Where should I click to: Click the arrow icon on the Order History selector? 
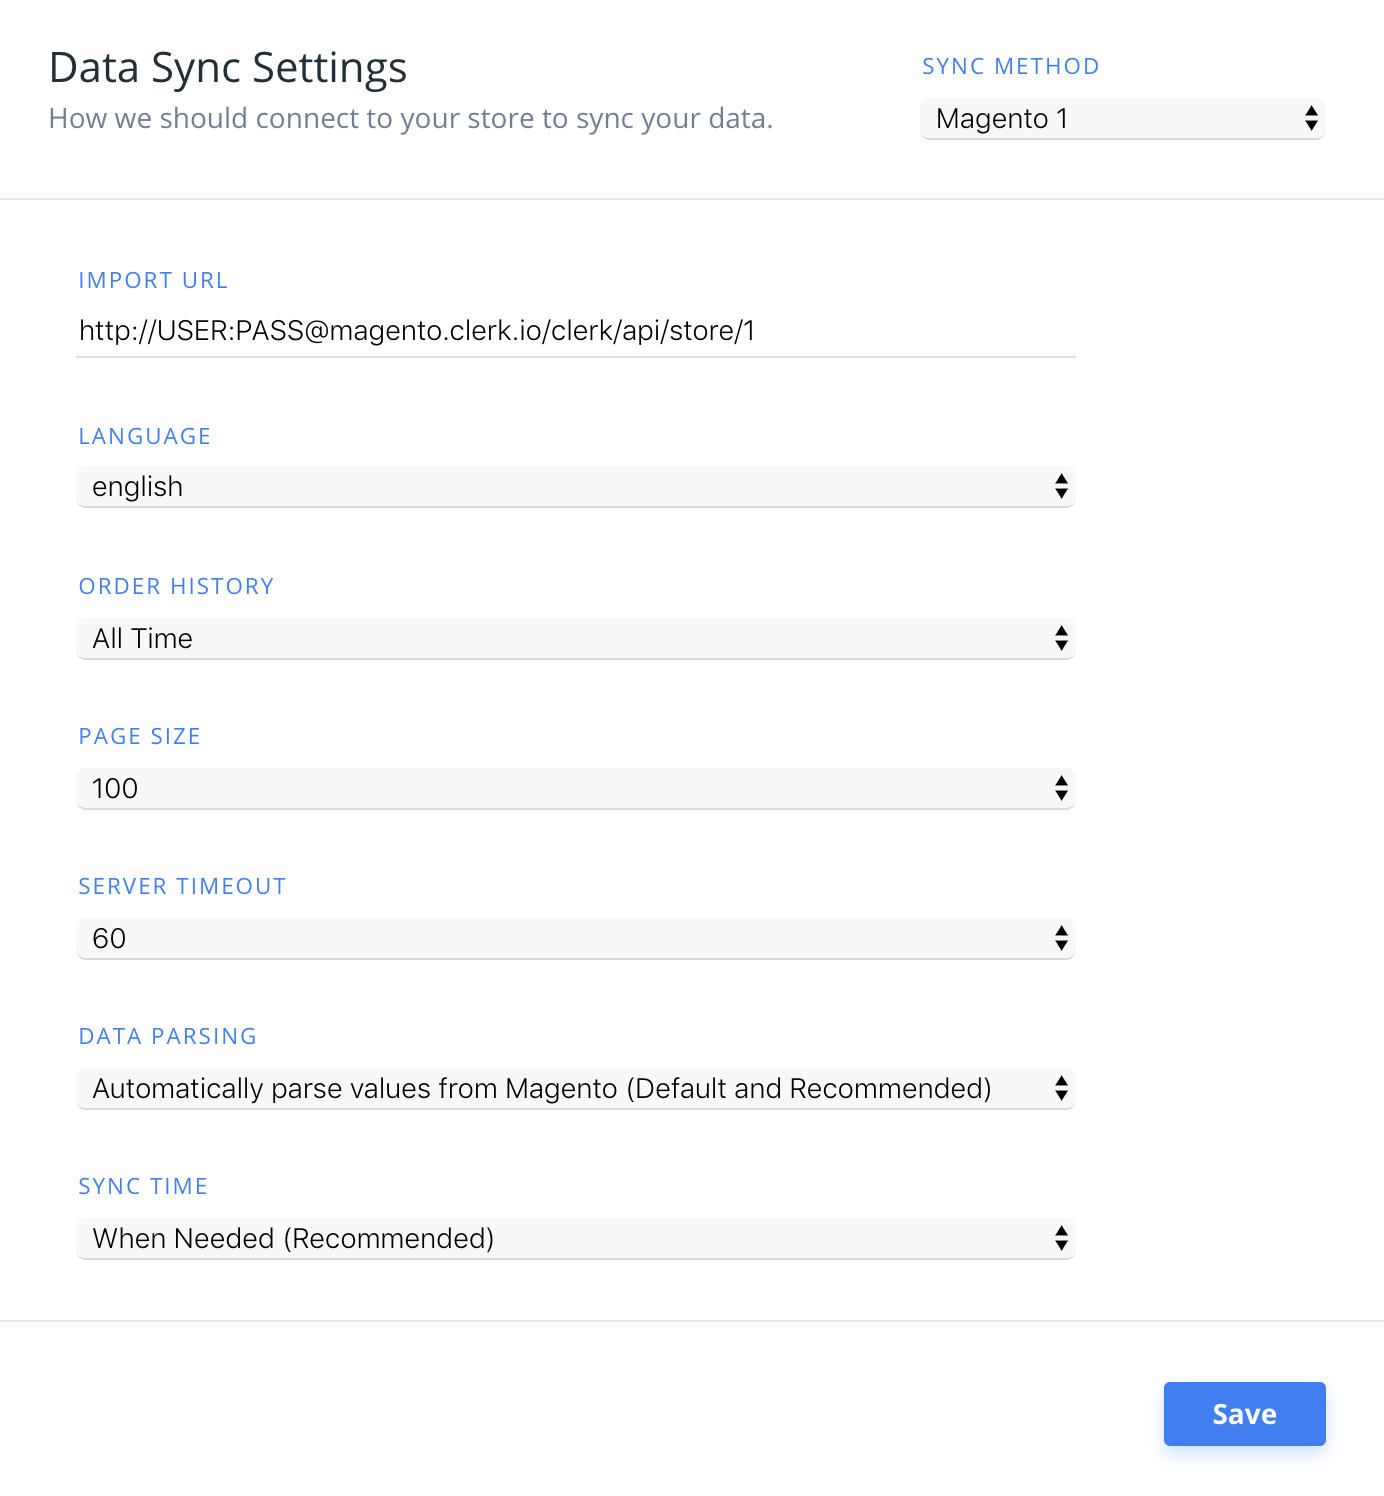point(1061,639)
